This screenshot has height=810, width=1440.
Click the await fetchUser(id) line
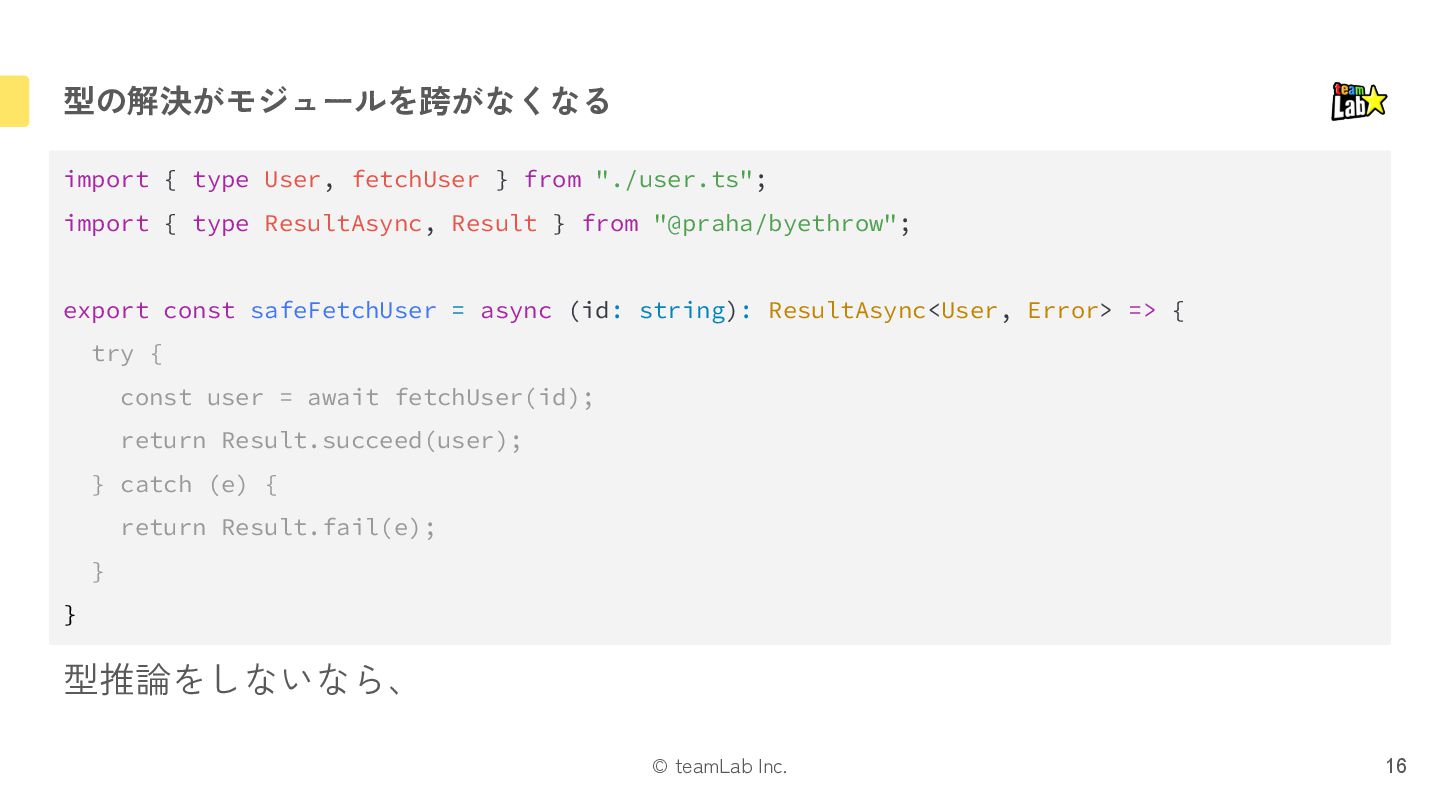(x=357, y=397)
